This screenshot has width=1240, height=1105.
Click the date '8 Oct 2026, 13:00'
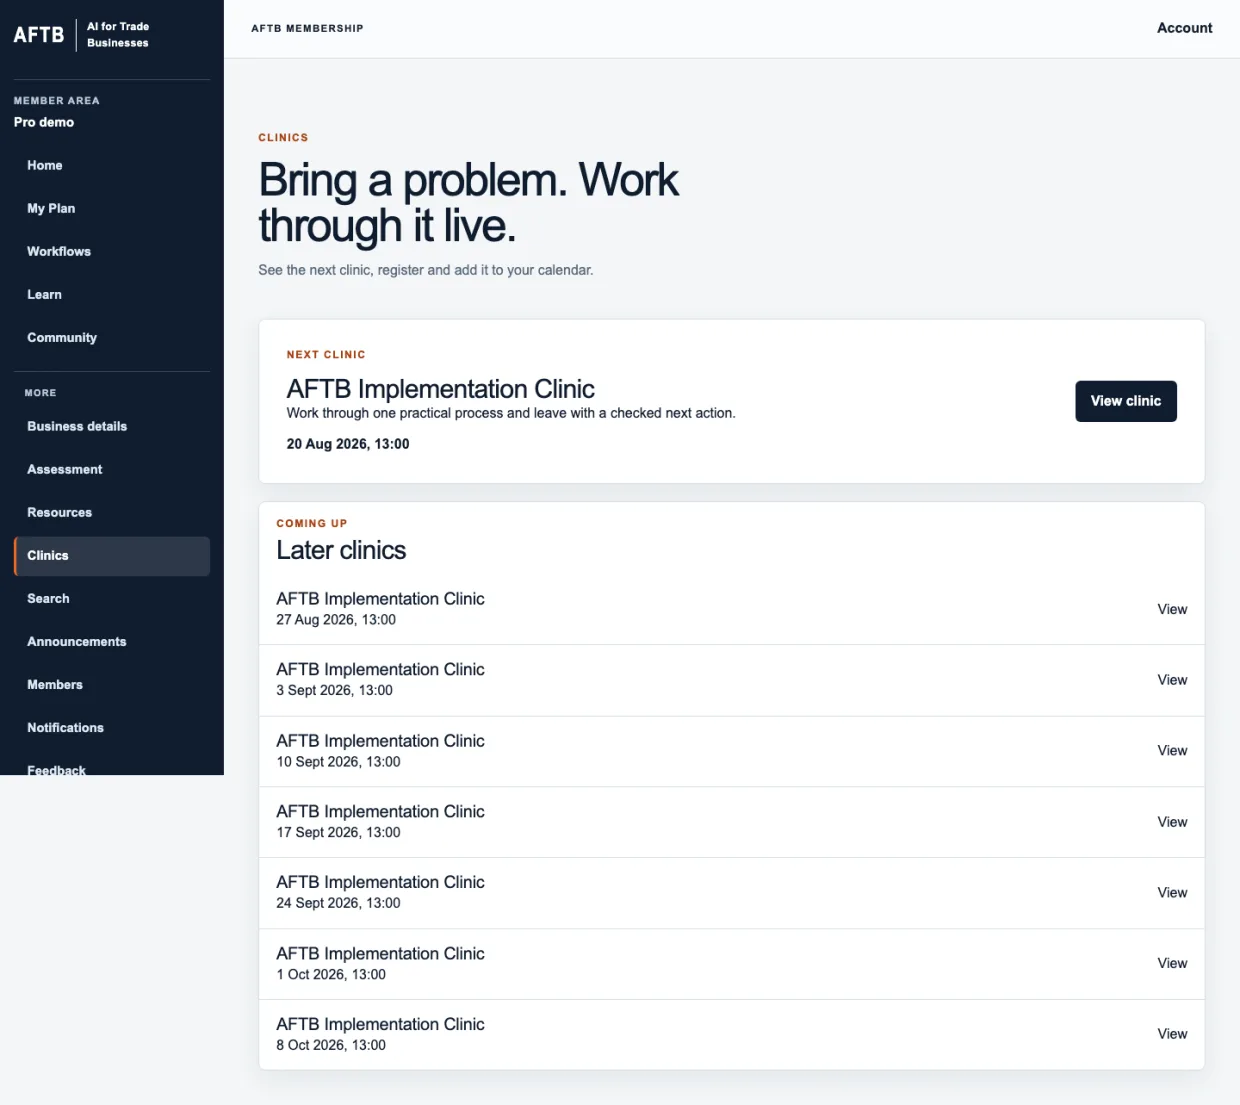pyautogui.click(x=331, y=1045)
